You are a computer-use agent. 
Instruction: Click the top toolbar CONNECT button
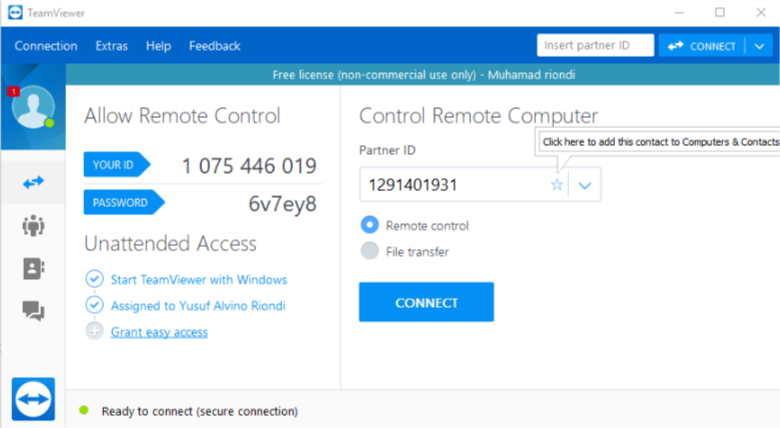point(702,46)
